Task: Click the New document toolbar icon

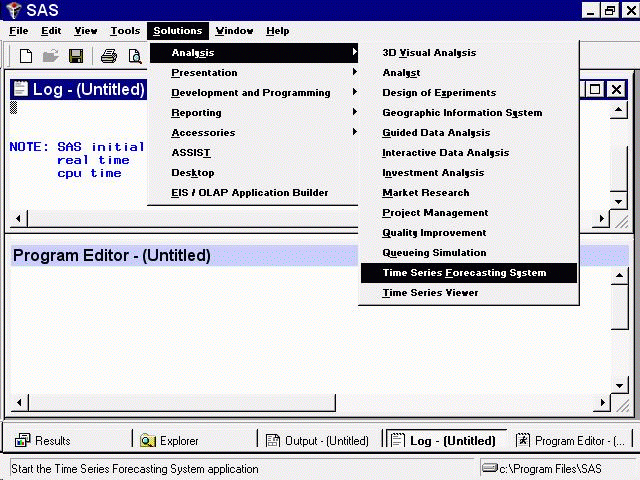Action: (x=26, y=56)
